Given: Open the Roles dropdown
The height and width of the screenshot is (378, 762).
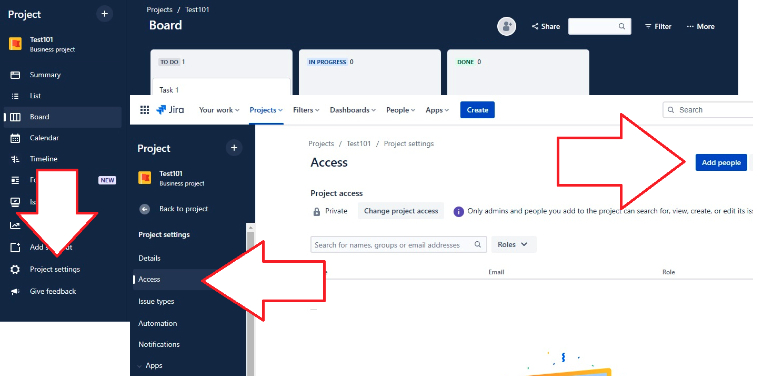Looking at the screenshot, I should click(x=514, y=245).
